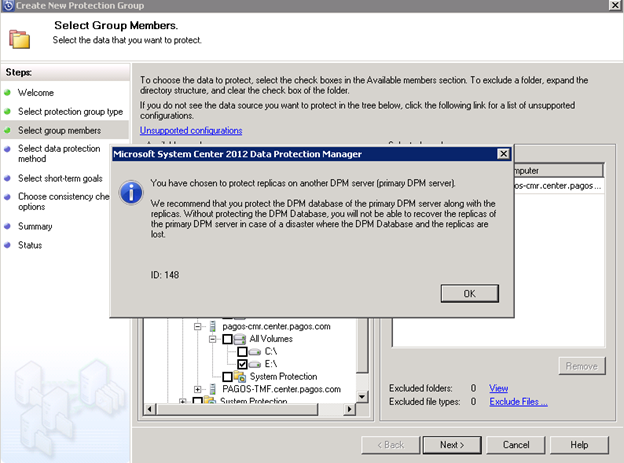The width and height of the screenshot is (624, 463).
Task: Go to Choose consistency check options step
Action: click(x=63, y=201)
